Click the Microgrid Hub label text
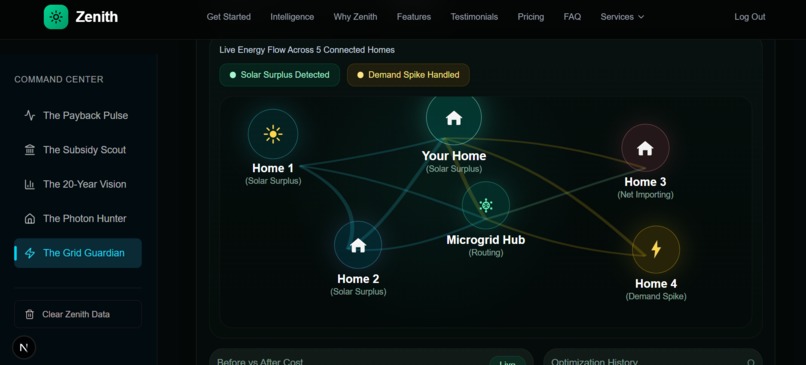 tap(486, 240)
